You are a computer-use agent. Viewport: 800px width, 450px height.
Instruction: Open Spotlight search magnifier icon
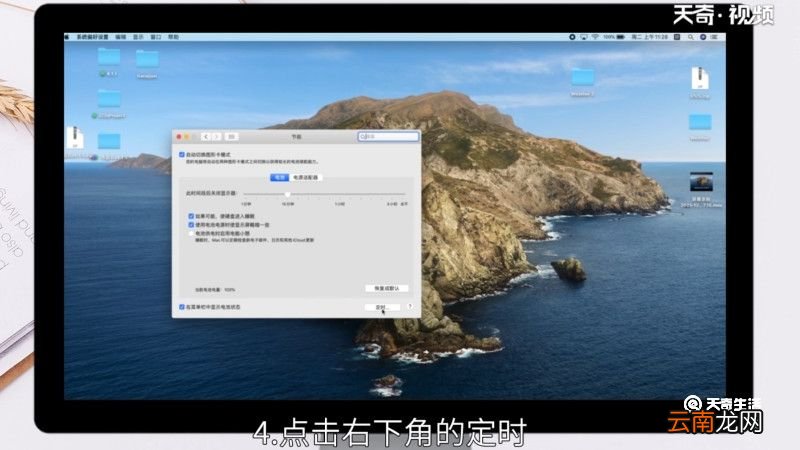[x=690, y=37]
